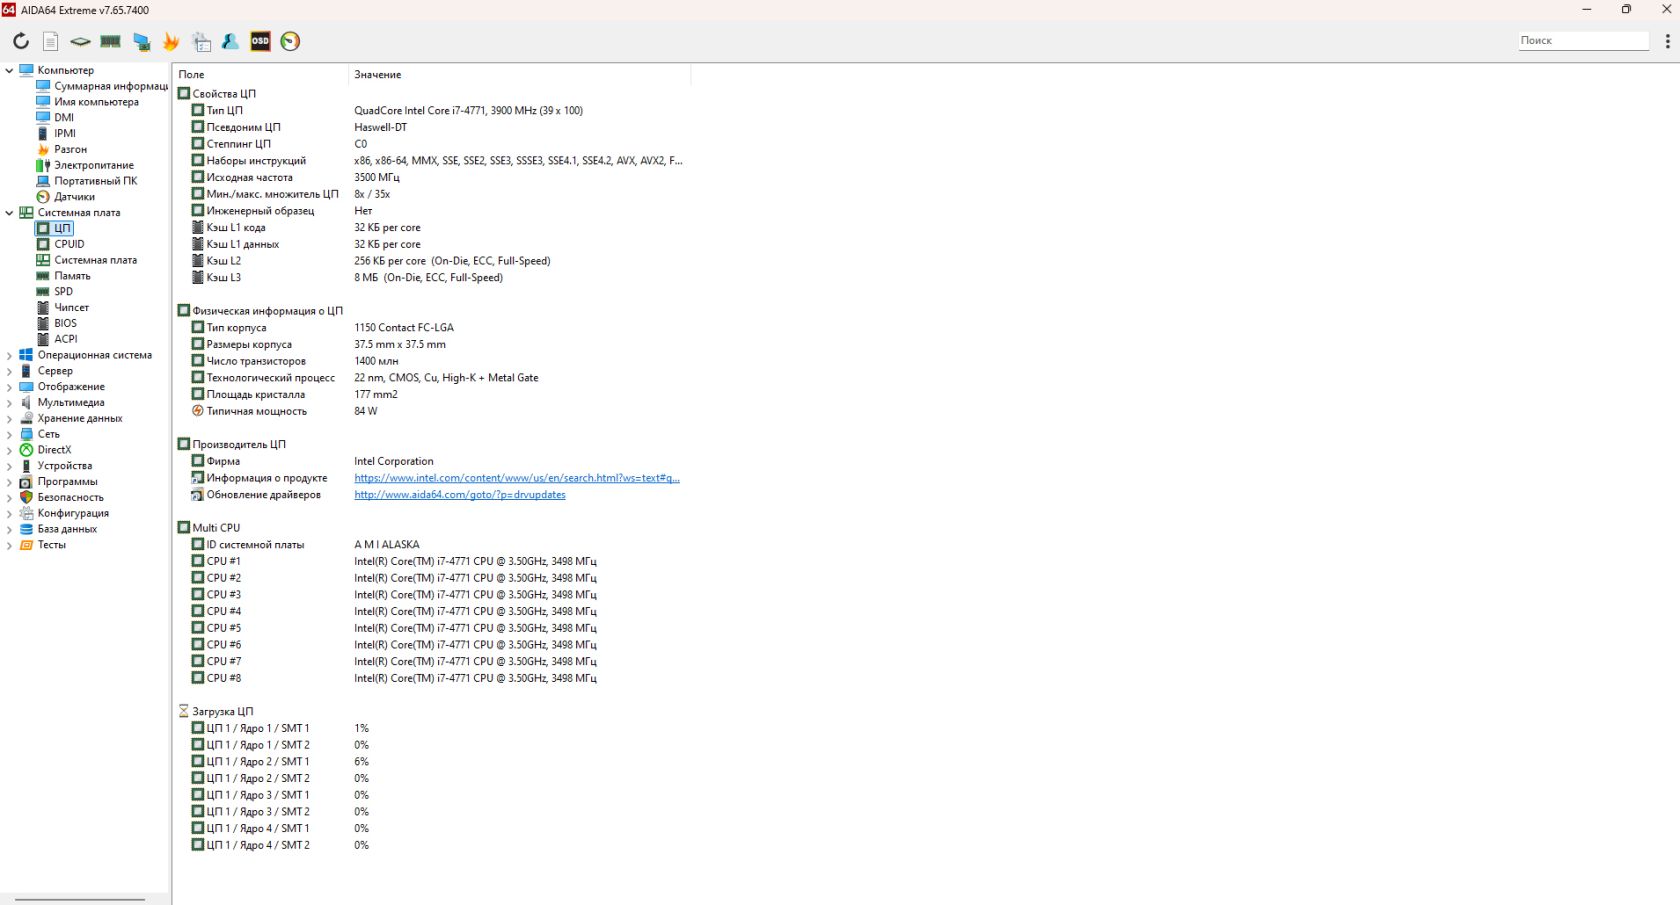Open the Intel product information link
This screenshot has height=905, width=1680.
click(517, 478)
